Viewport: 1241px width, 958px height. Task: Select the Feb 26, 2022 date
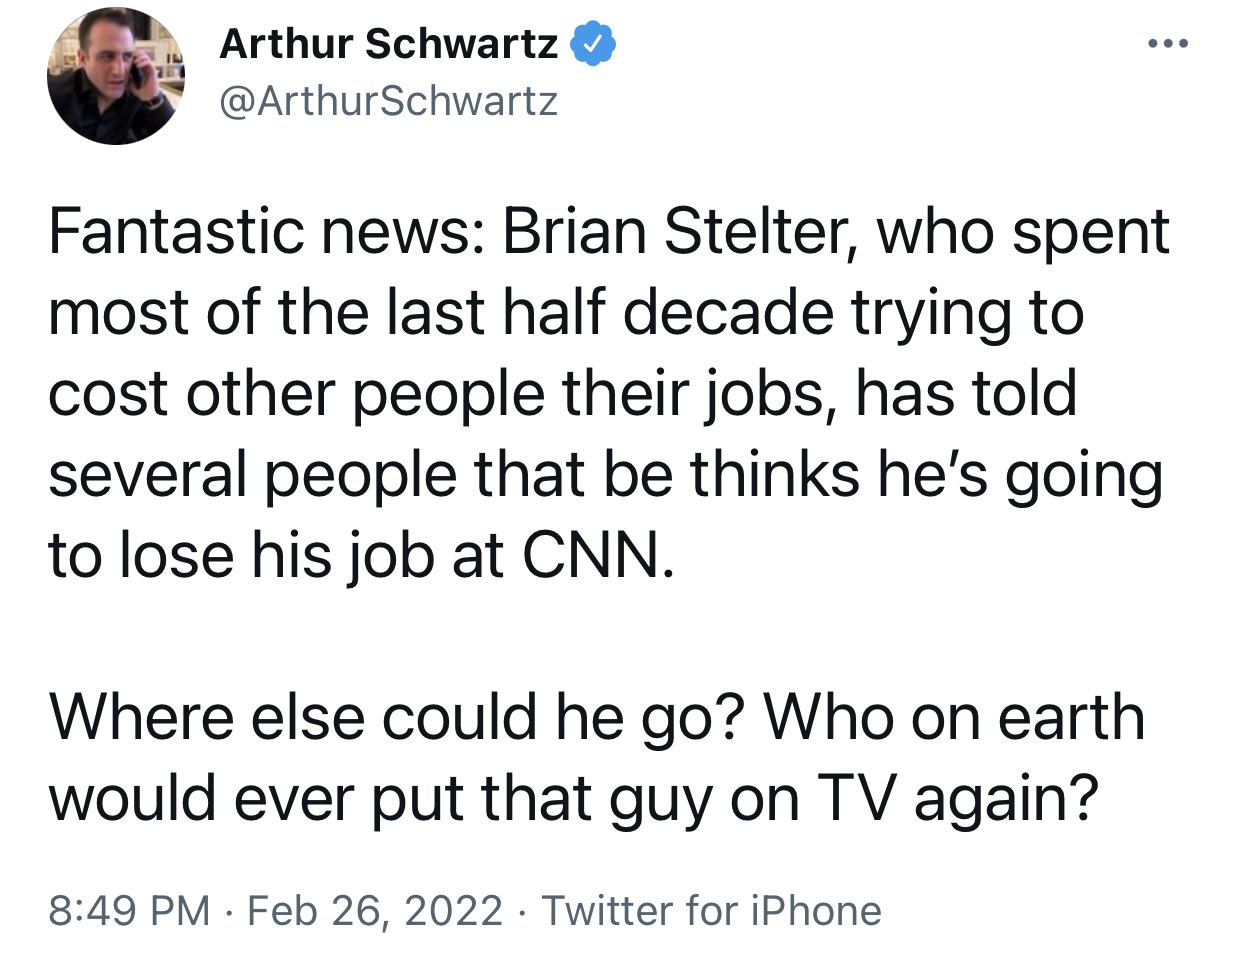click(x=374, y=911)
